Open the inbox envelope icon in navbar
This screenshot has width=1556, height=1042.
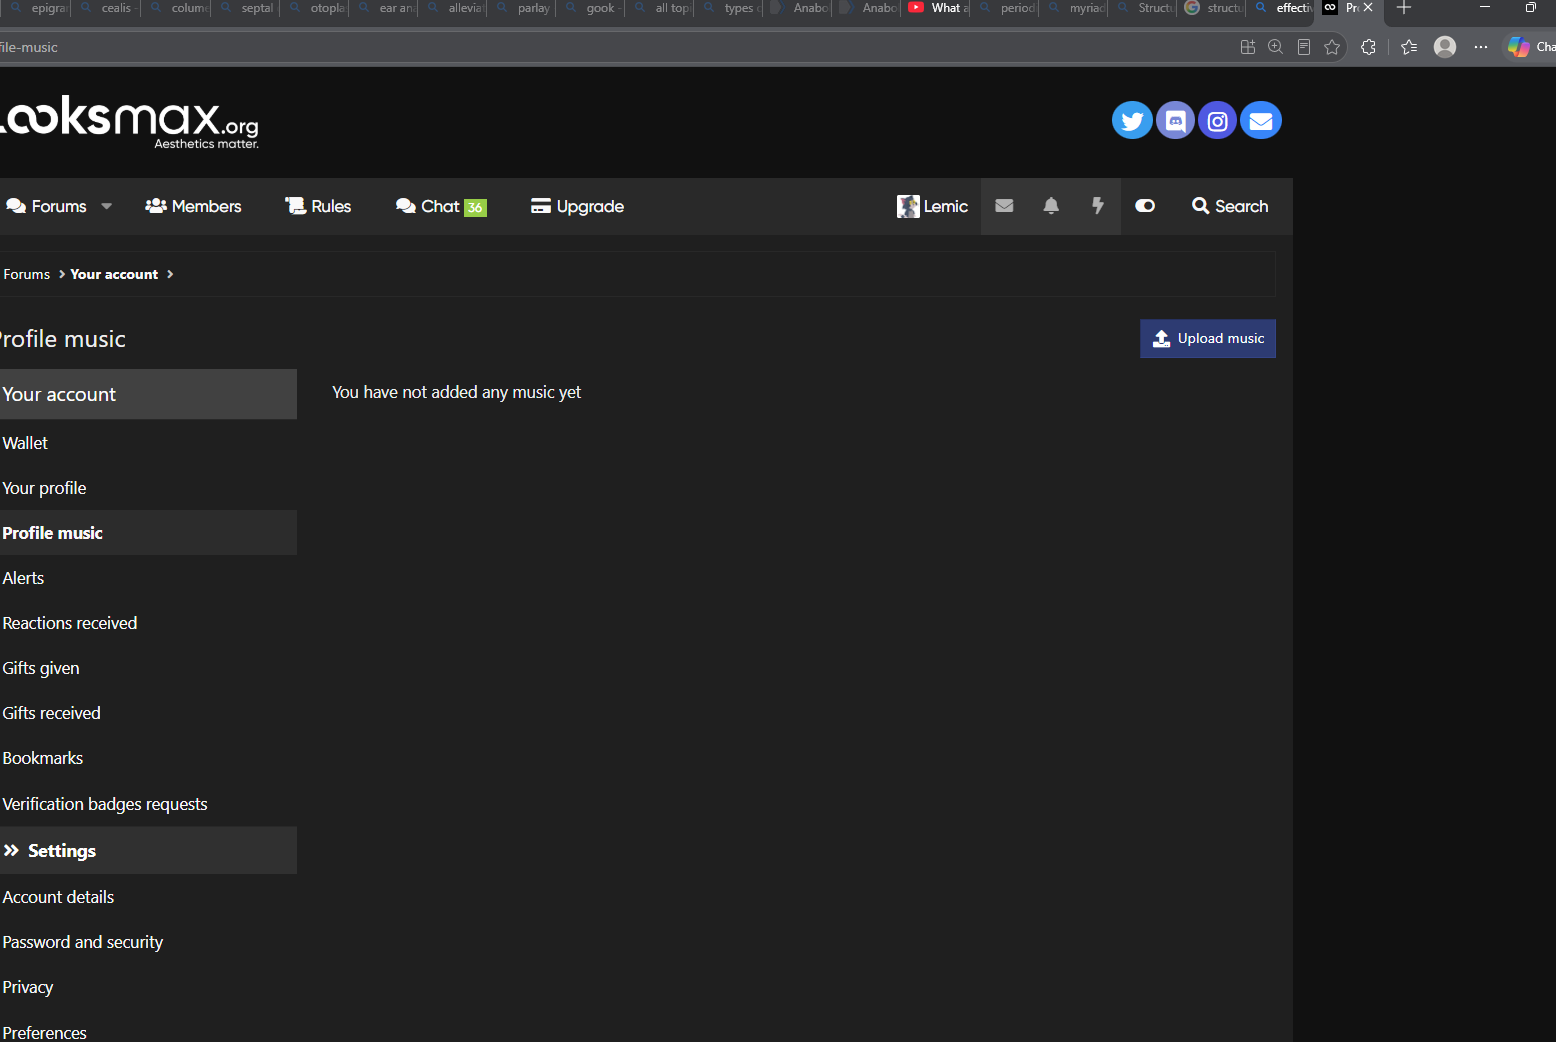point(1004,206)
